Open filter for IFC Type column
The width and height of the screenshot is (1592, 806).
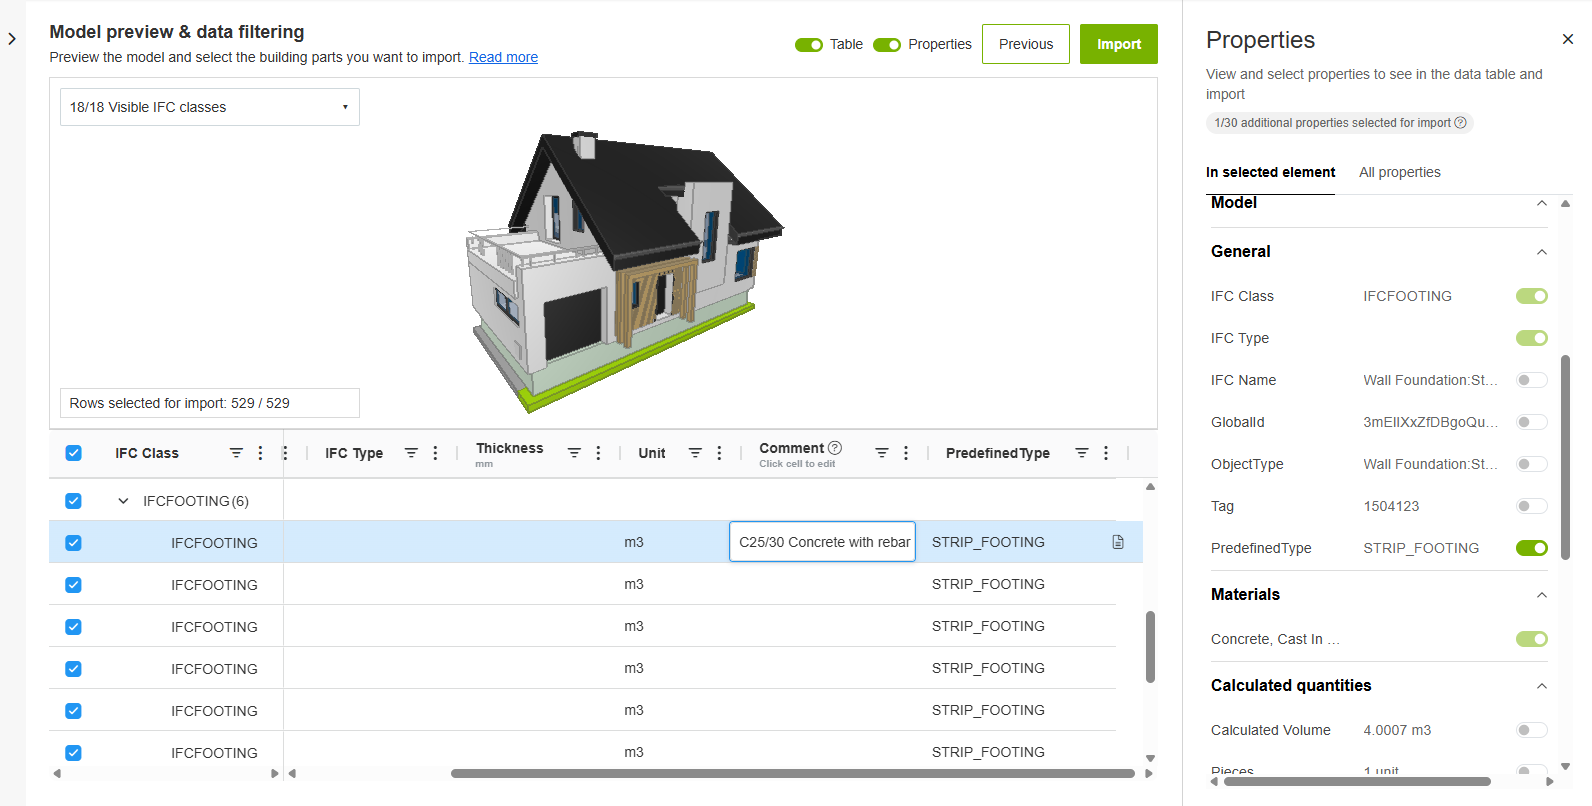click(411, 453)
